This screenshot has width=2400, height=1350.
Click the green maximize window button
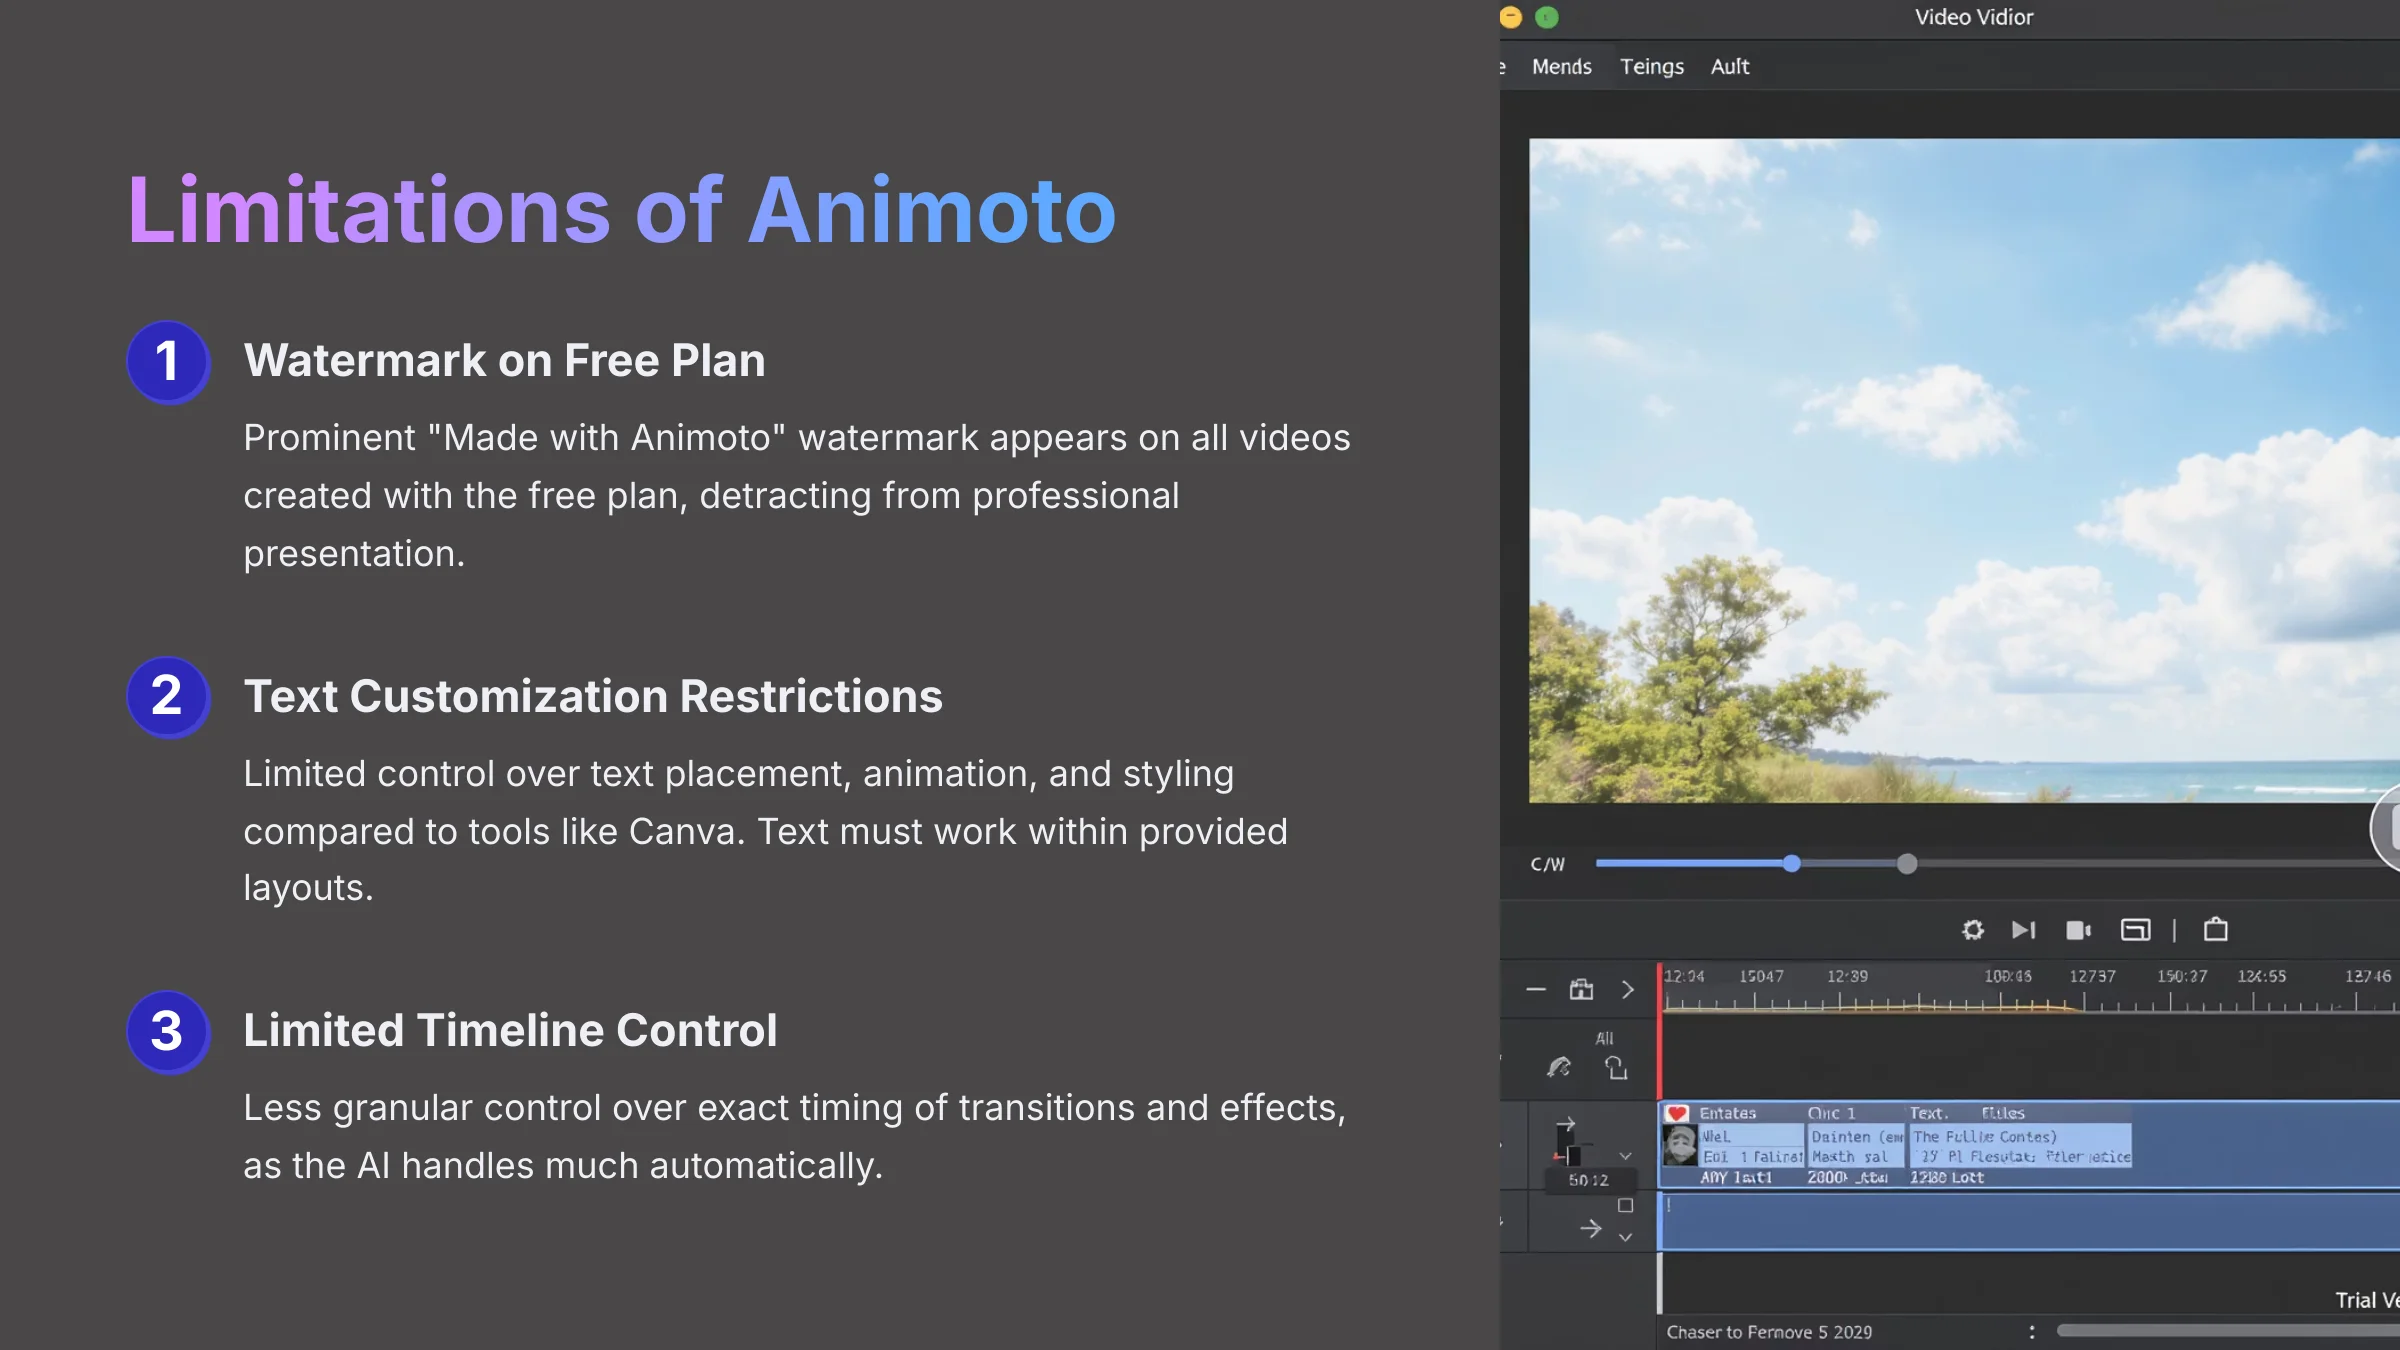pyautogui.click(x=1547, y=17)
